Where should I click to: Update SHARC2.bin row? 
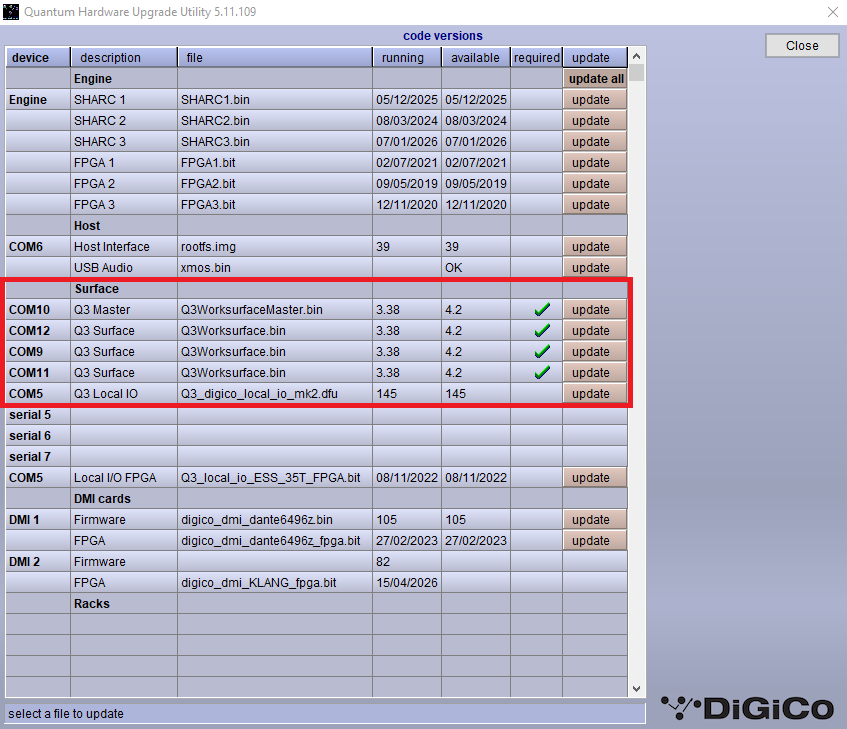(595, 121)
